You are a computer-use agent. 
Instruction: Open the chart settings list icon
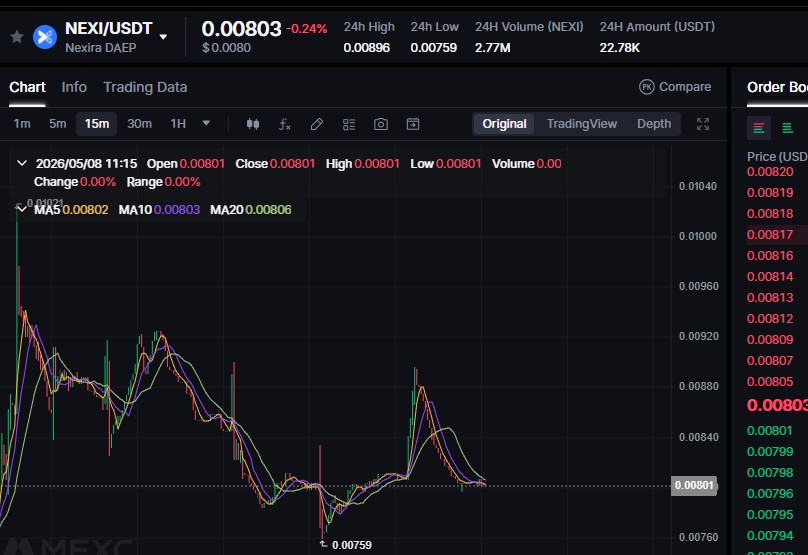349,124
